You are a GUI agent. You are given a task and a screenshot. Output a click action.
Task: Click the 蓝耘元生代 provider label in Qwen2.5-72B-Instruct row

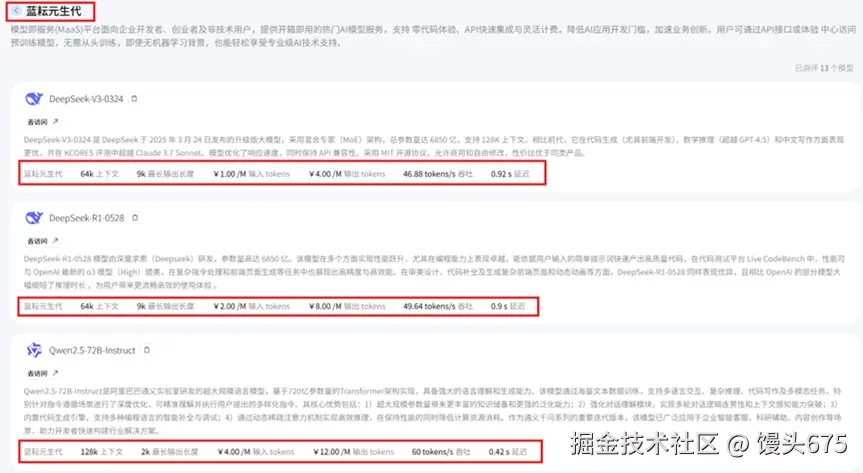coord(43,452)
